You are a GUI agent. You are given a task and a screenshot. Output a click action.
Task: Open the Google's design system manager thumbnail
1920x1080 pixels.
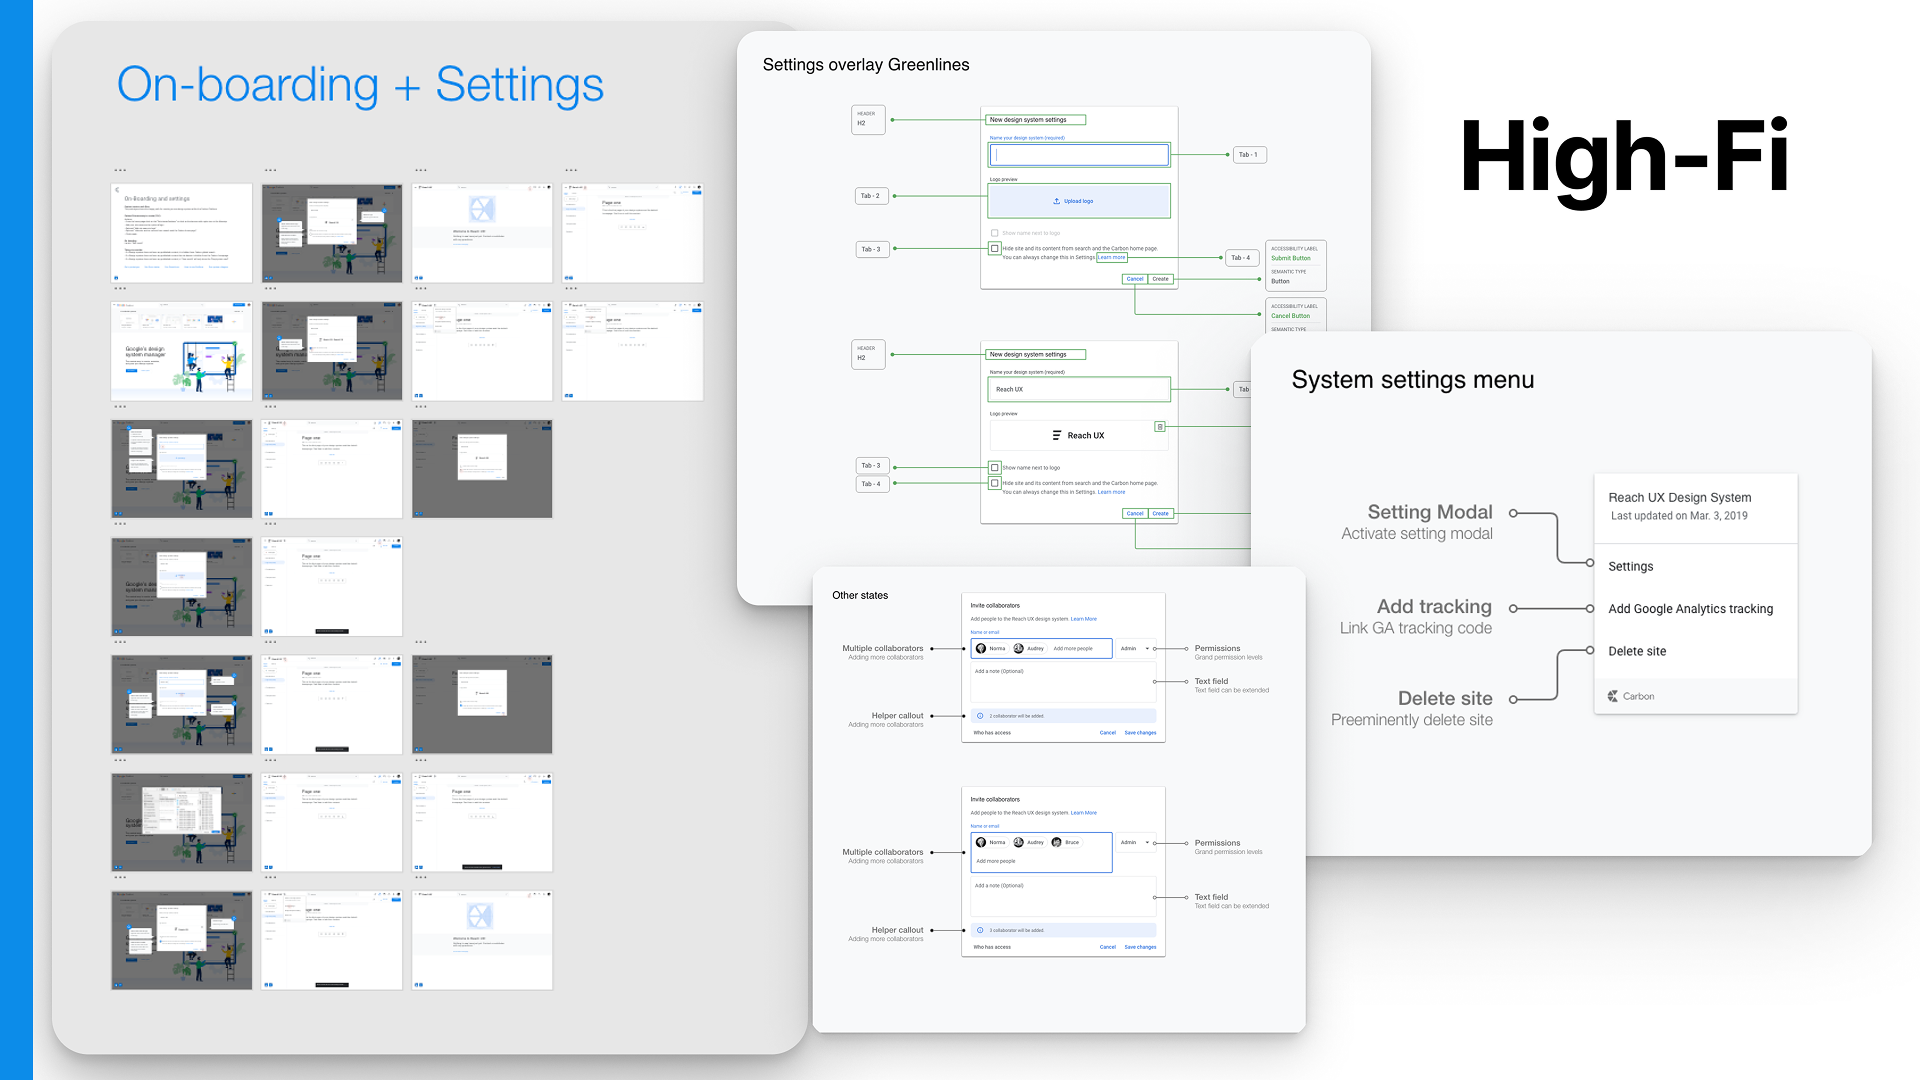(181, 352)
